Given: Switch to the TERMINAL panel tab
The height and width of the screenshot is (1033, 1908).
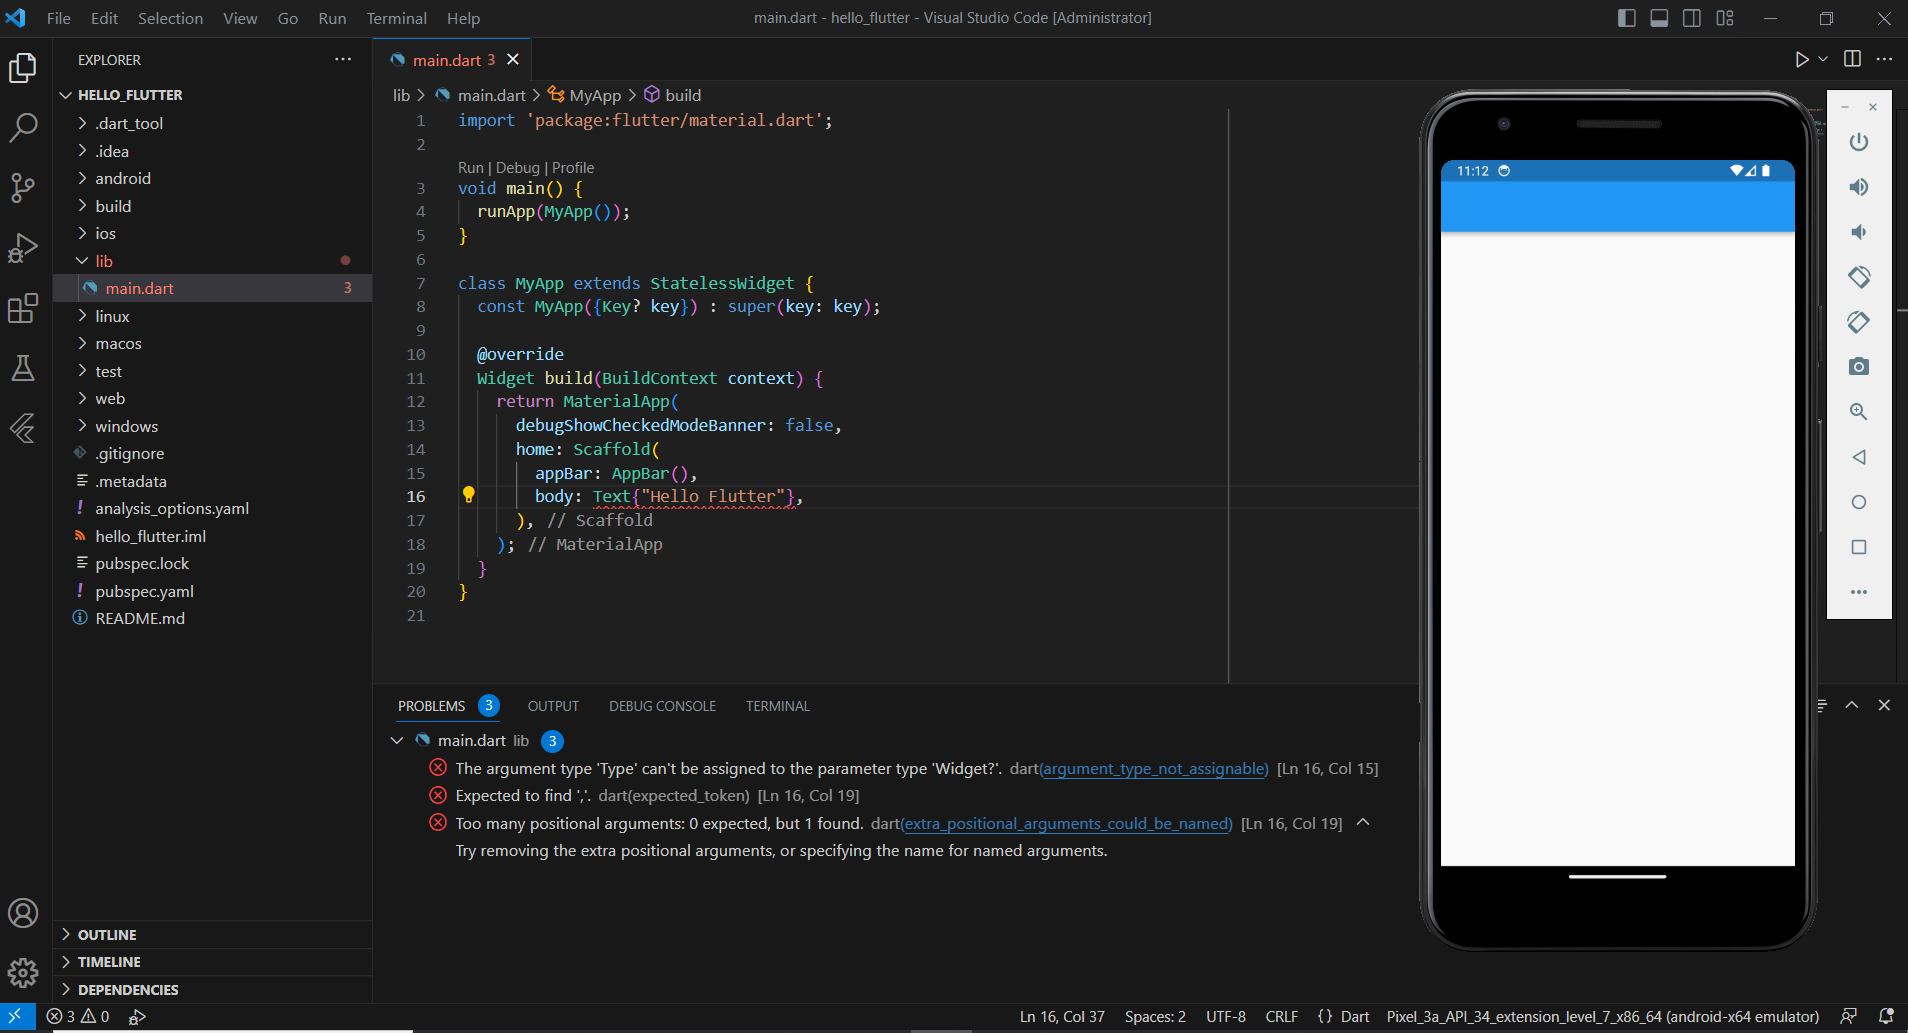Looking at the screenshot, I should click(x=778, y=706).
